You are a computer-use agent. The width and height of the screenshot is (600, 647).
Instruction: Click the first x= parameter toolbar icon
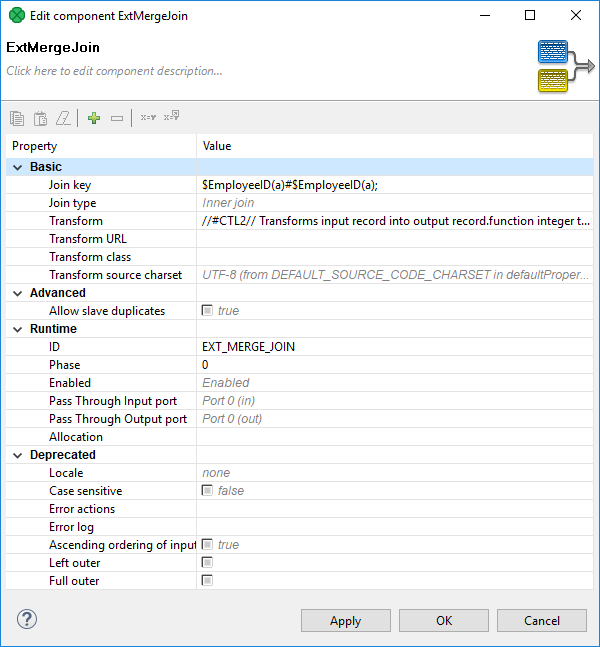[x=148, y=118]
